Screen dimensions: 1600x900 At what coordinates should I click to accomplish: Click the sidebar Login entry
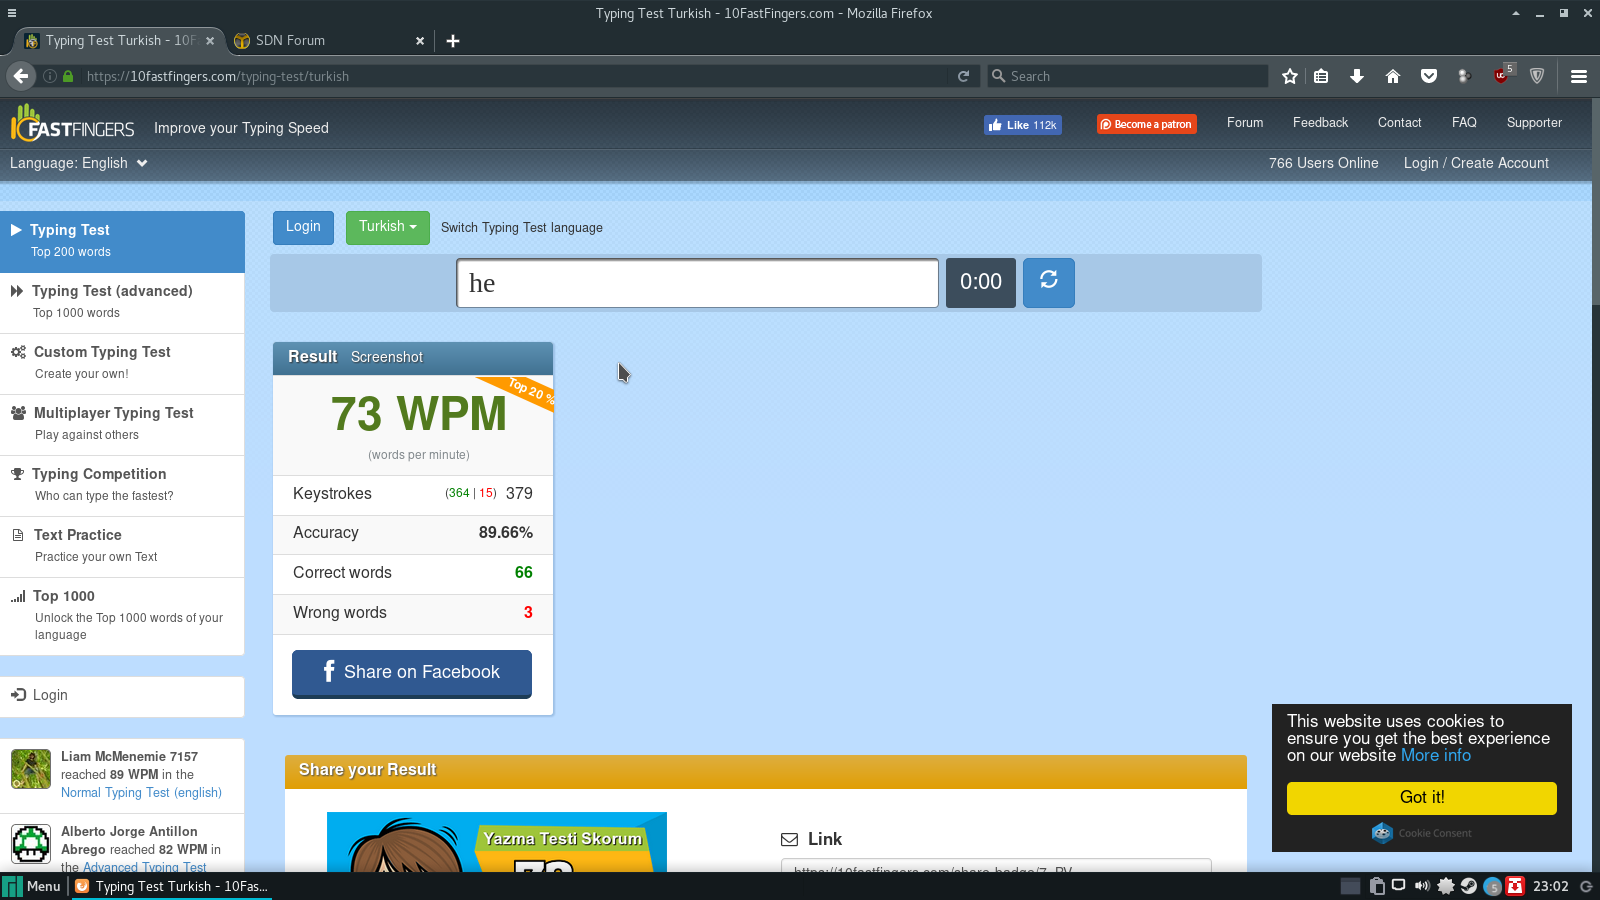(122, 696)
